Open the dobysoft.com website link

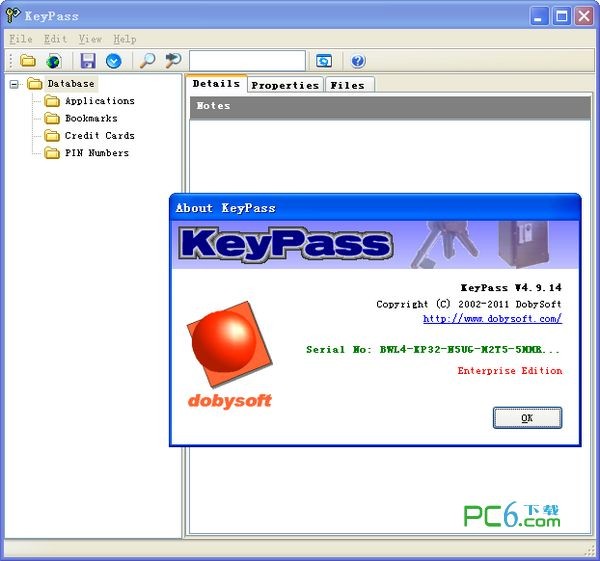click(x=492, y=318)
